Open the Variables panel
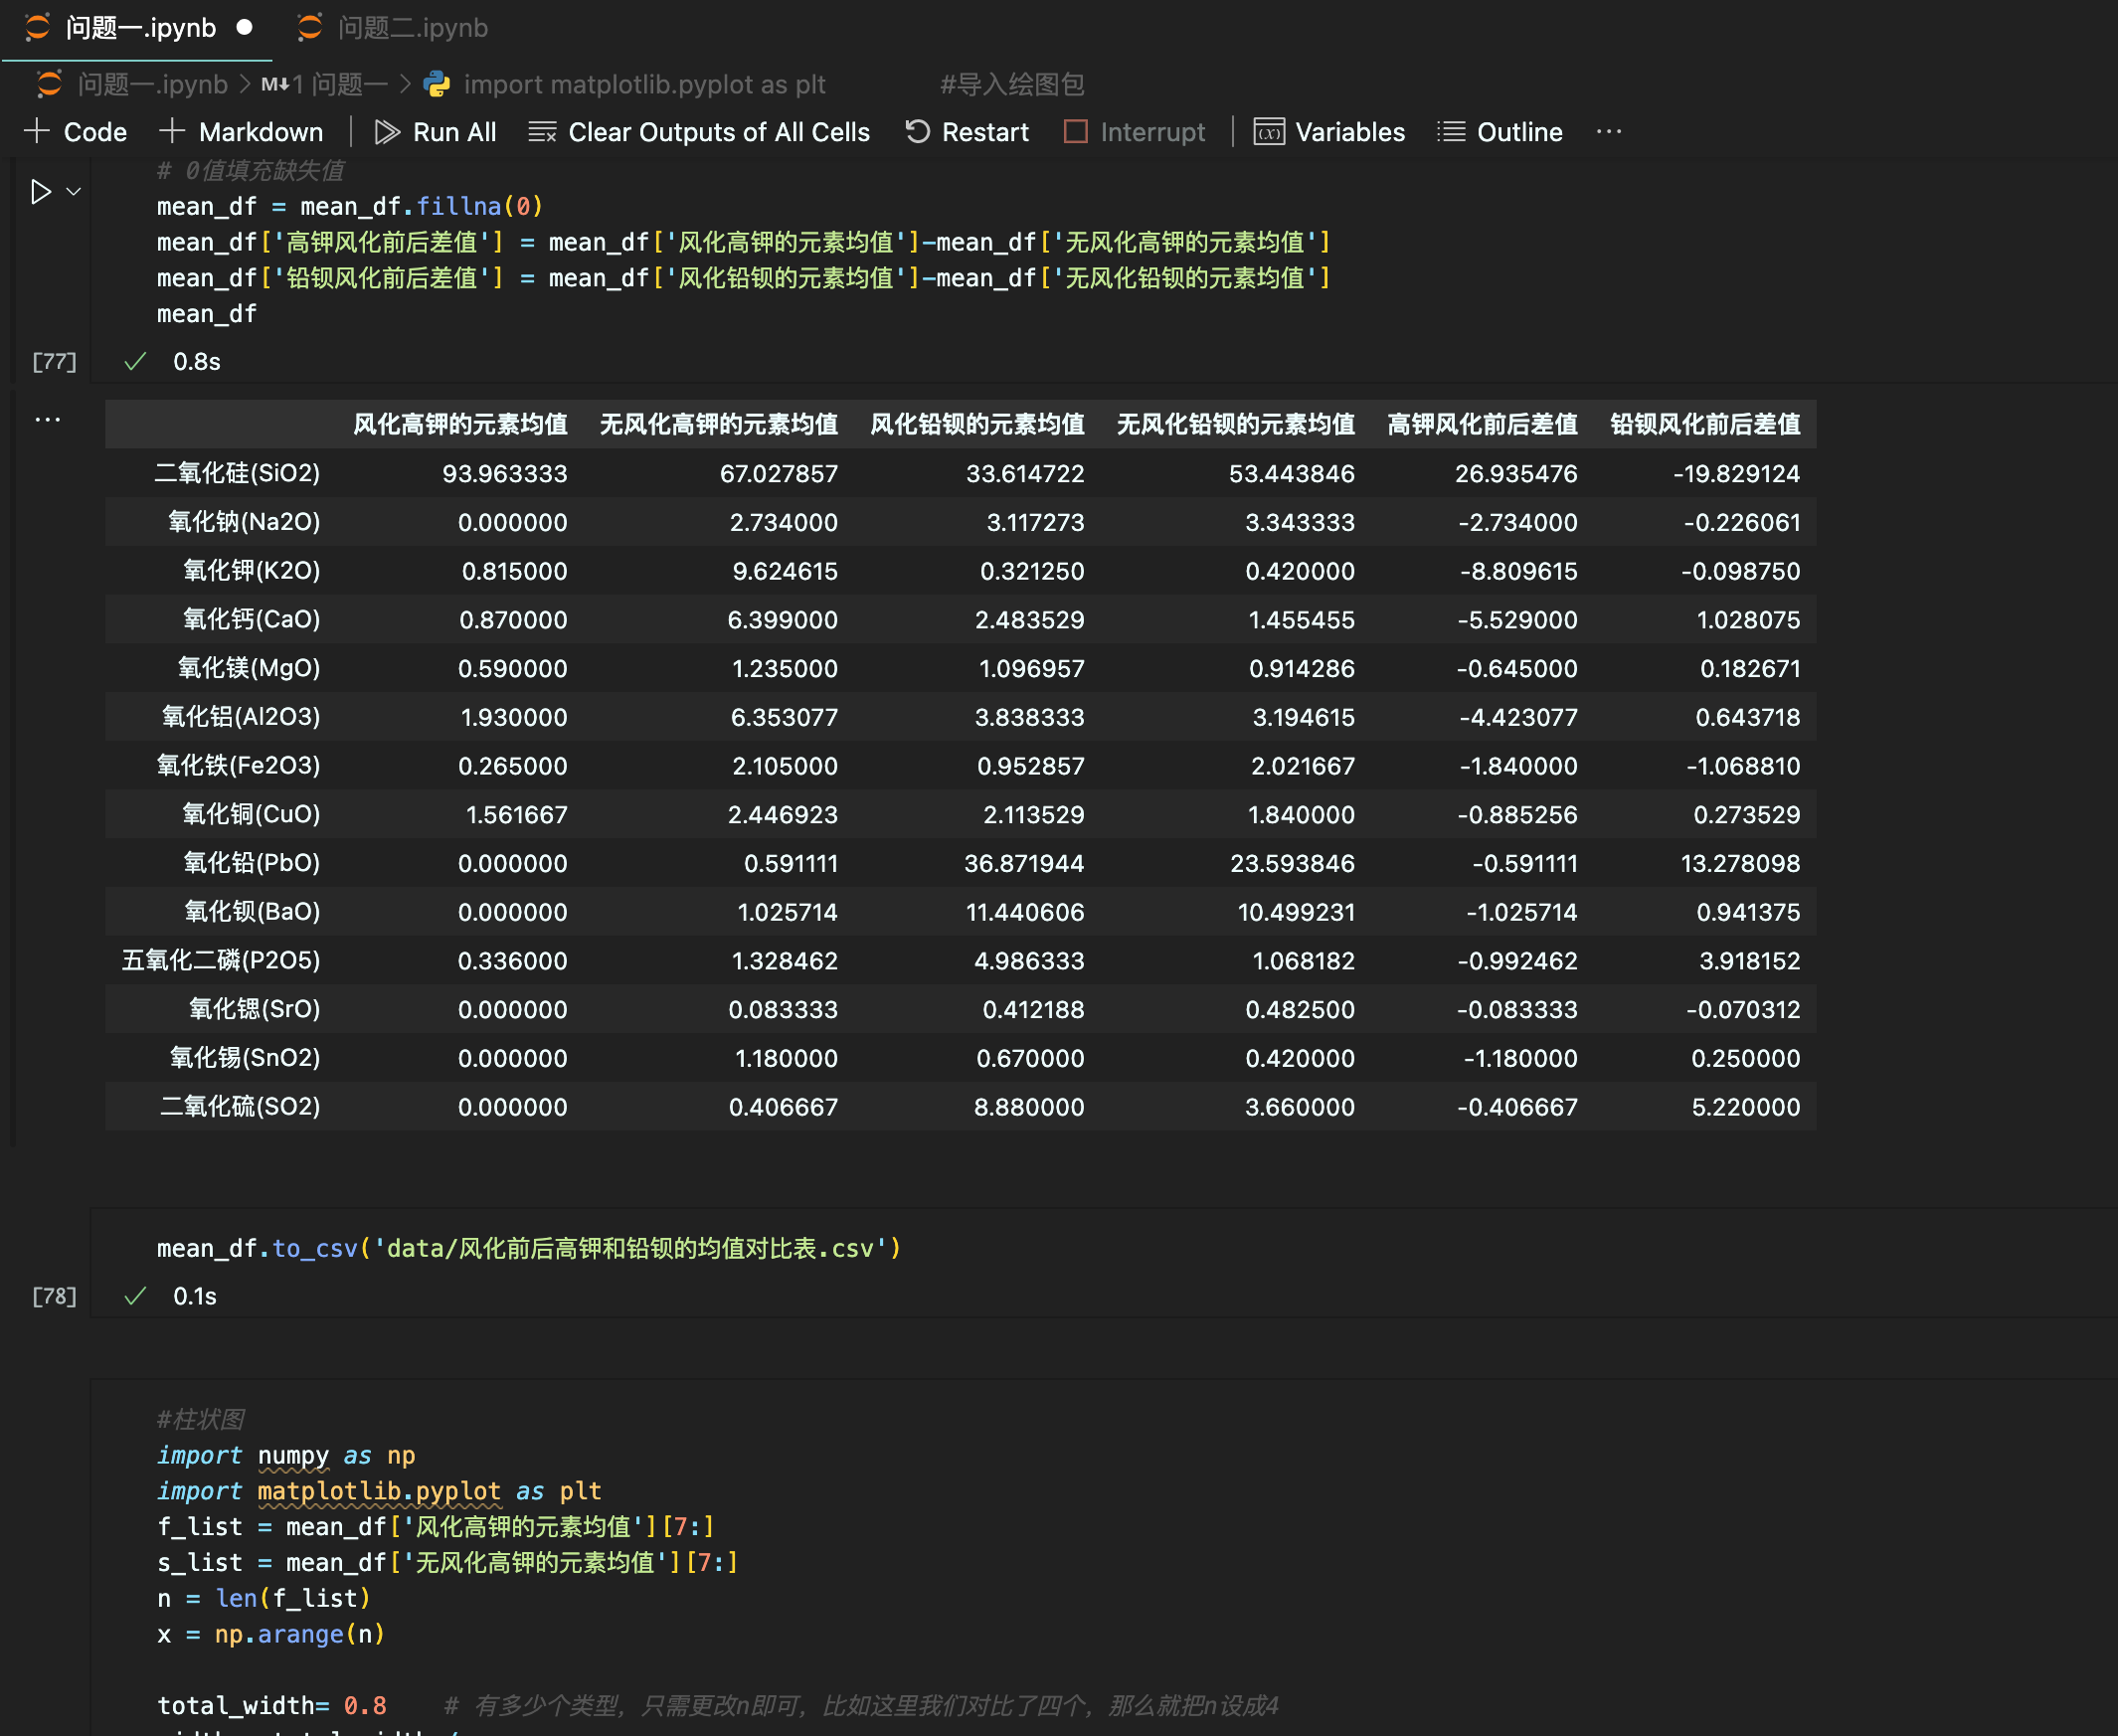 [1329, 132]
